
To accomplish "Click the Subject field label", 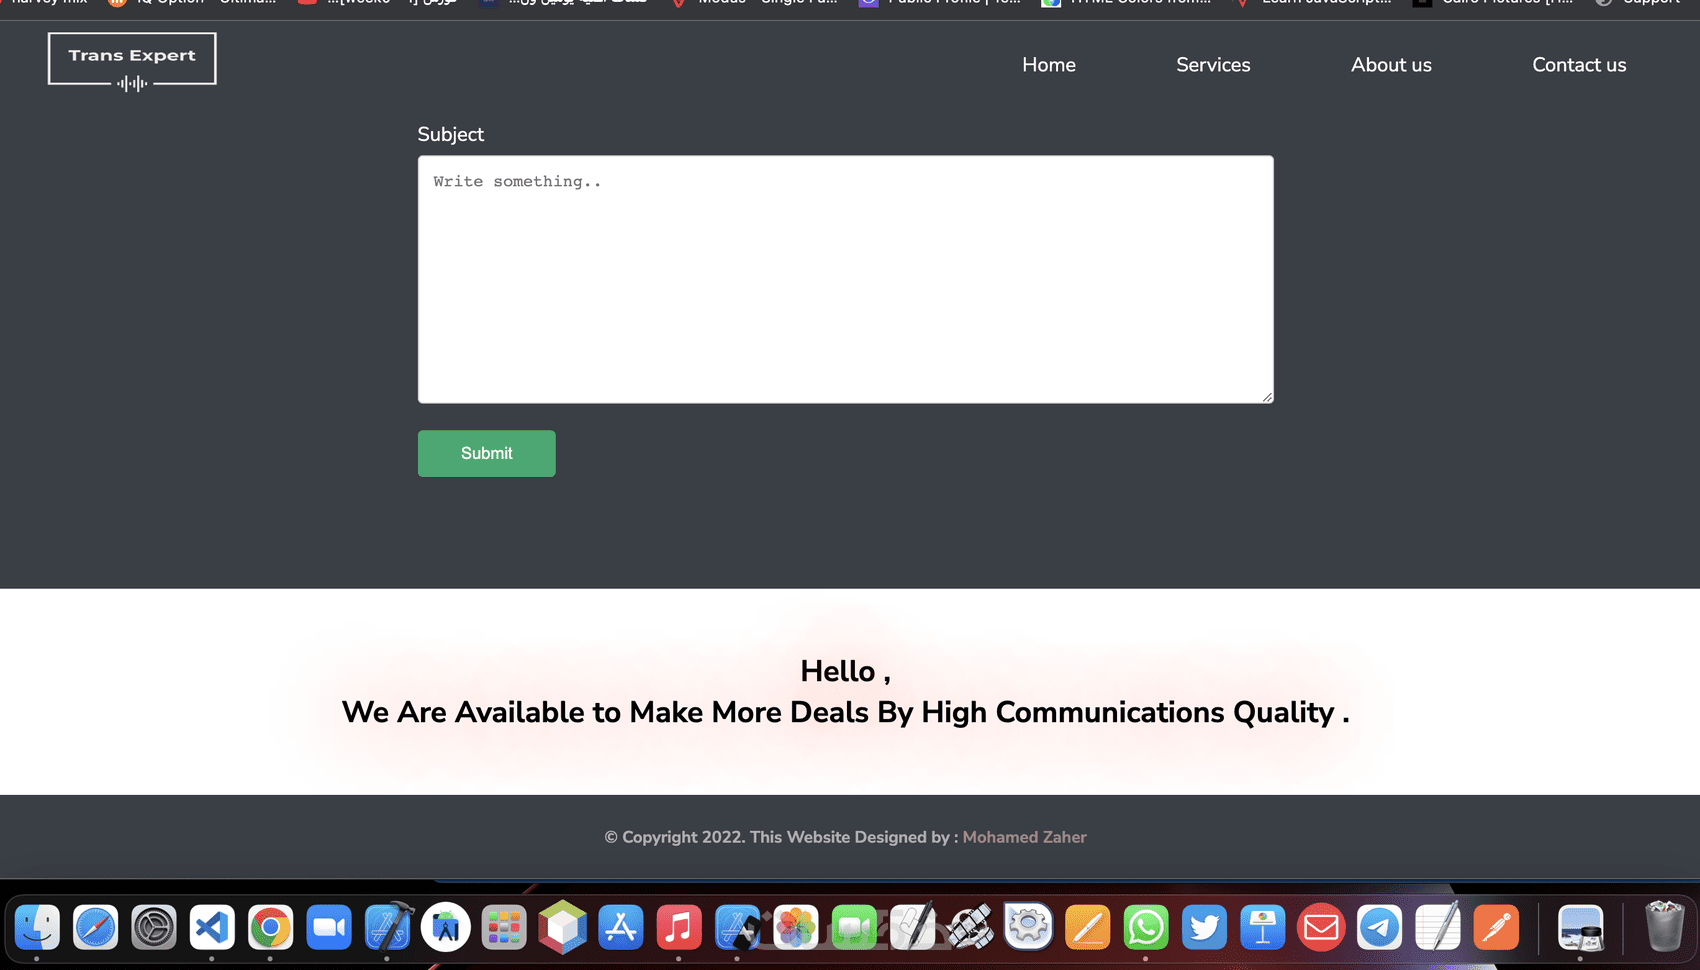I will tap(450, 134).
